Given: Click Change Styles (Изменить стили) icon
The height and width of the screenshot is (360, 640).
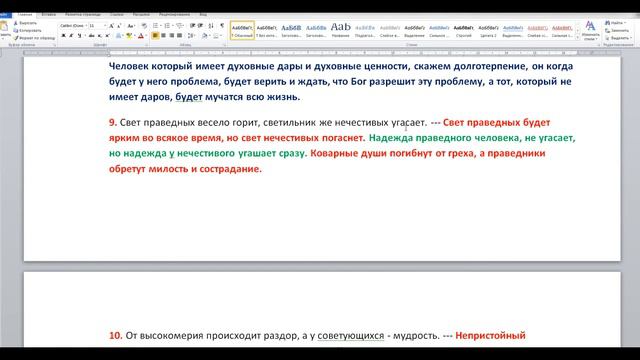Looking at the screenshot, I should [590, 31].
